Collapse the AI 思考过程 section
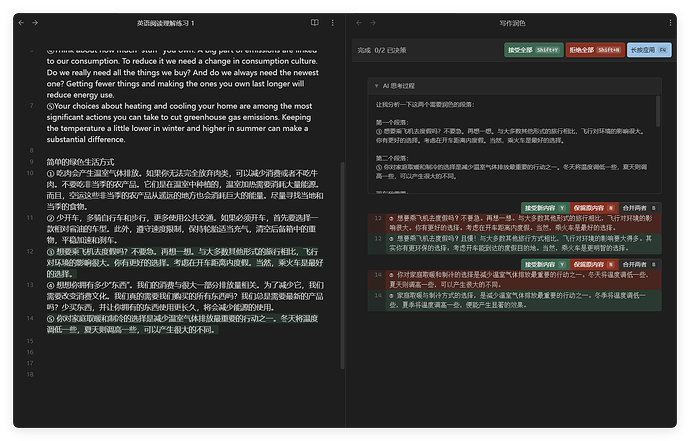This screenshot has width=690, height=441. [x=377, y=86]
